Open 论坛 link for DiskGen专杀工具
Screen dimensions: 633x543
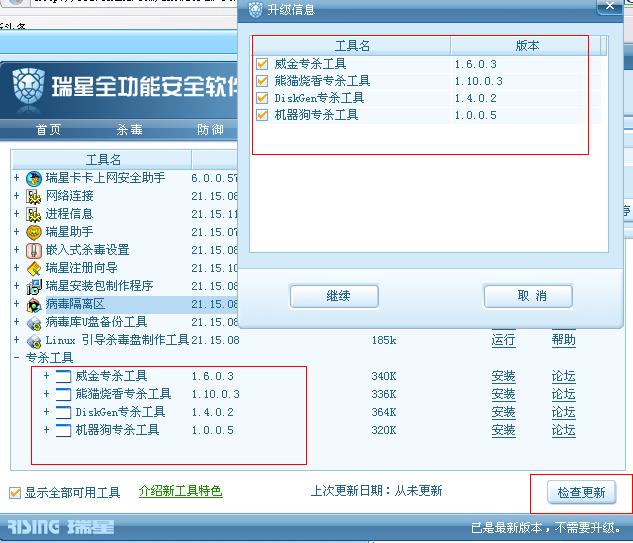coord(564,412)
